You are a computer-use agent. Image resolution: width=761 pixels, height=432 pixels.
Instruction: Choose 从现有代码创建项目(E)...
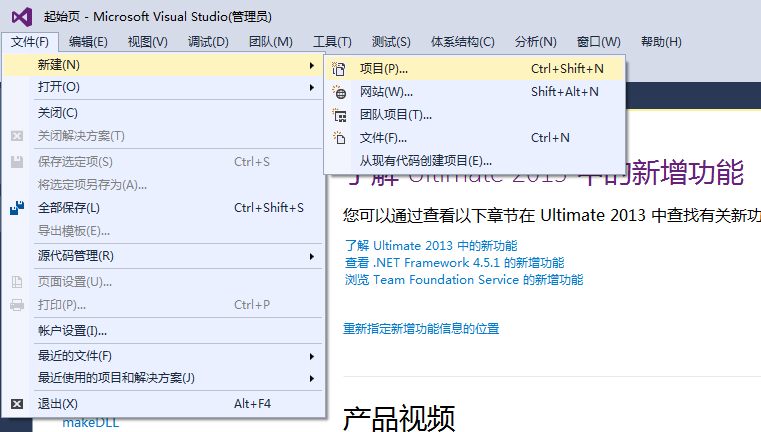475,161
